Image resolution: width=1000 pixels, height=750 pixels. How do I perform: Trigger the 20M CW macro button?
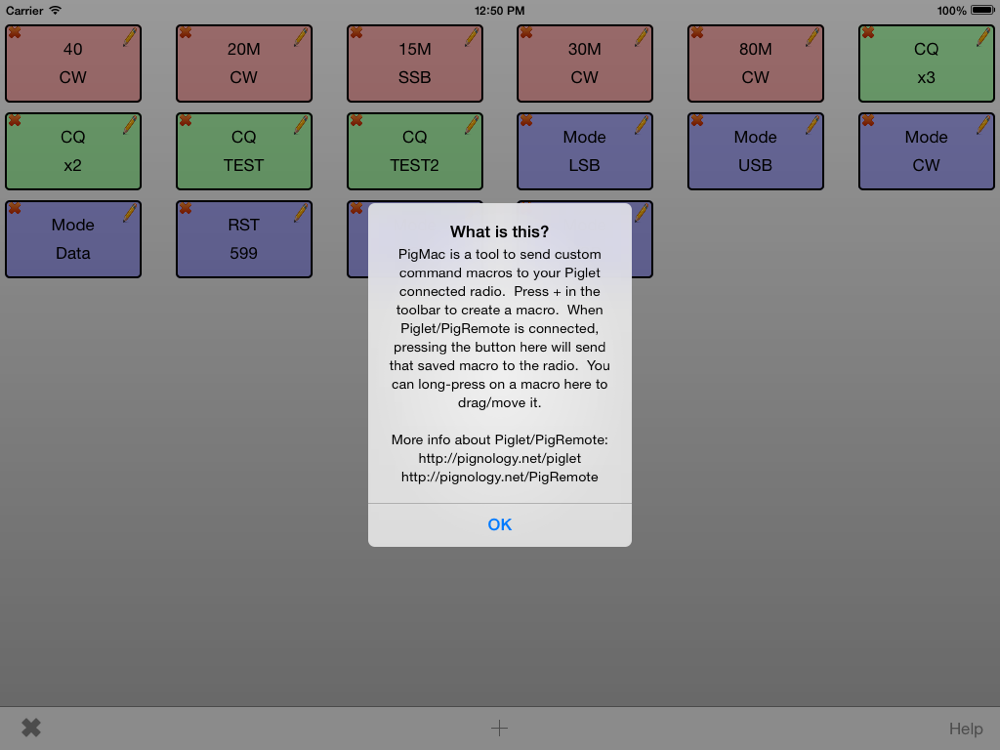[244, 63]
